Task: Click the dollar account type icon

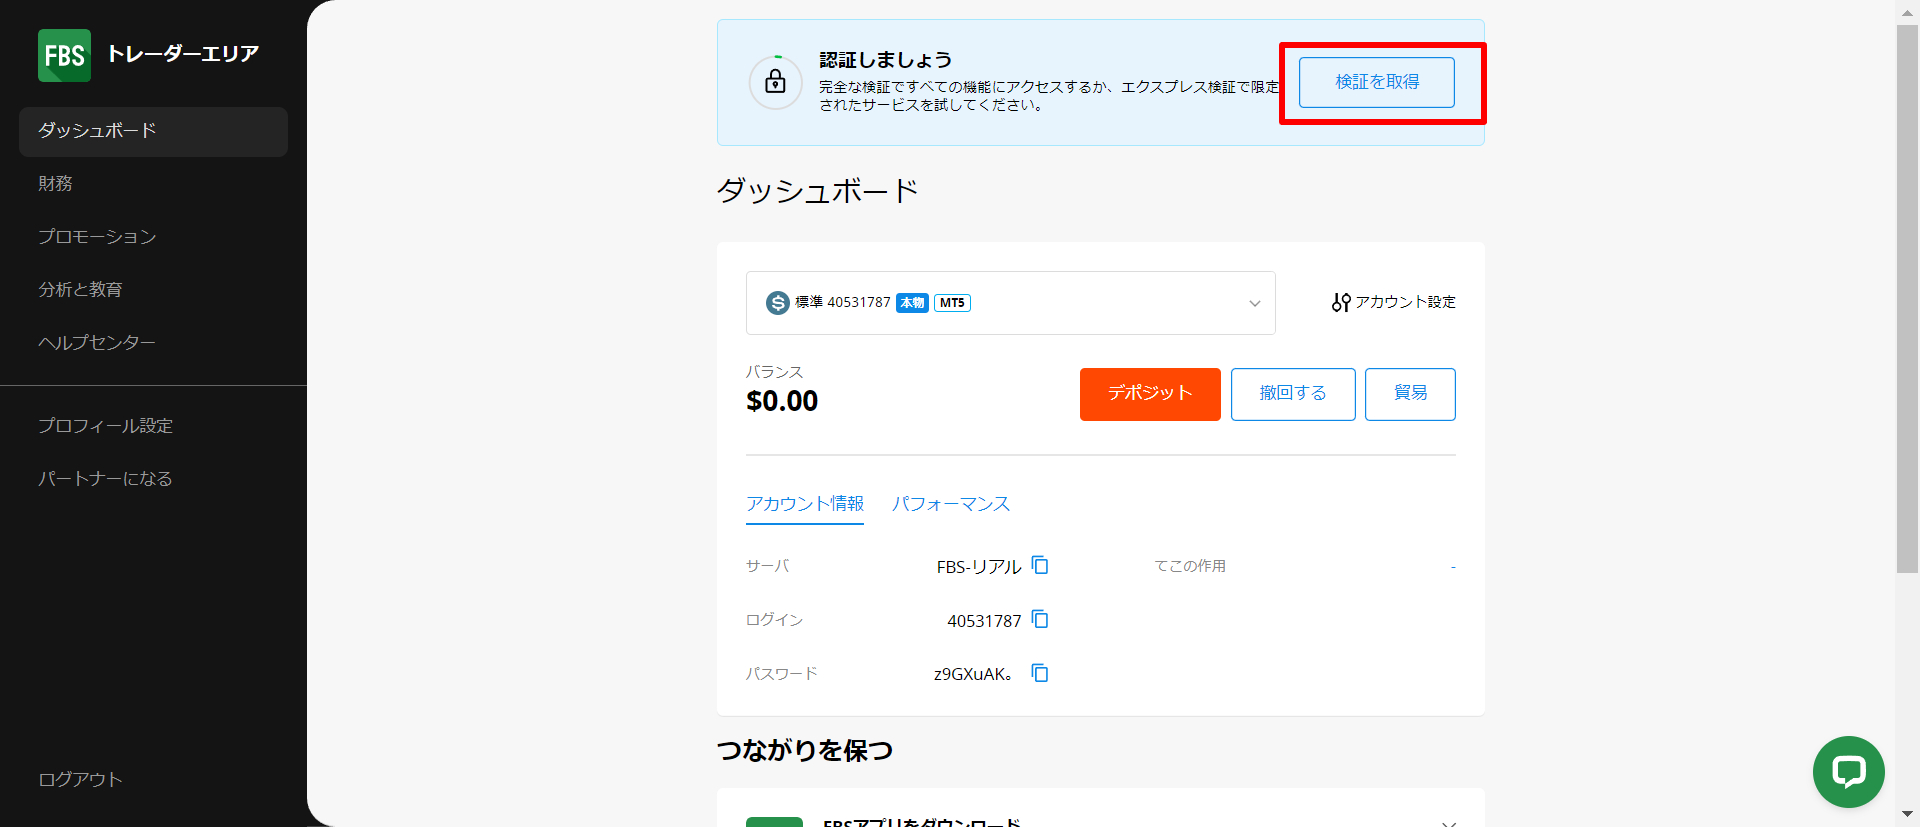Action: 777,302
